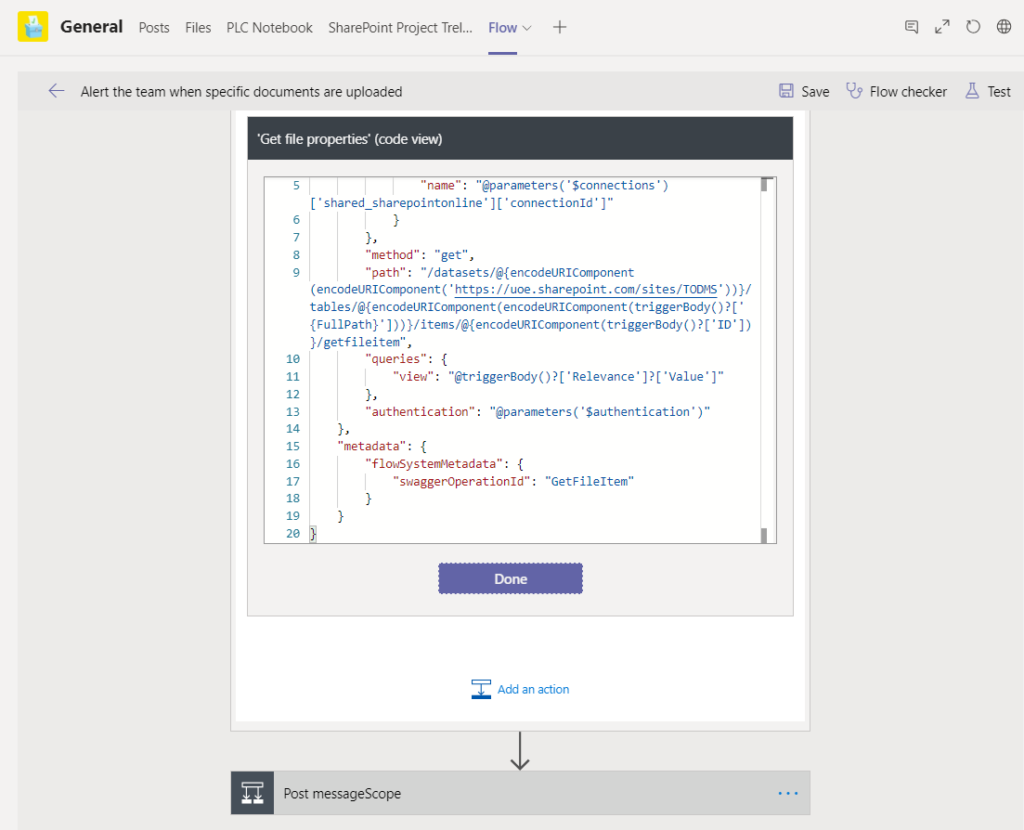This screenshot has height=830, width=1024.
Task: Open the Flow tab dropdown chevron
Action: [x=525, y=27]
